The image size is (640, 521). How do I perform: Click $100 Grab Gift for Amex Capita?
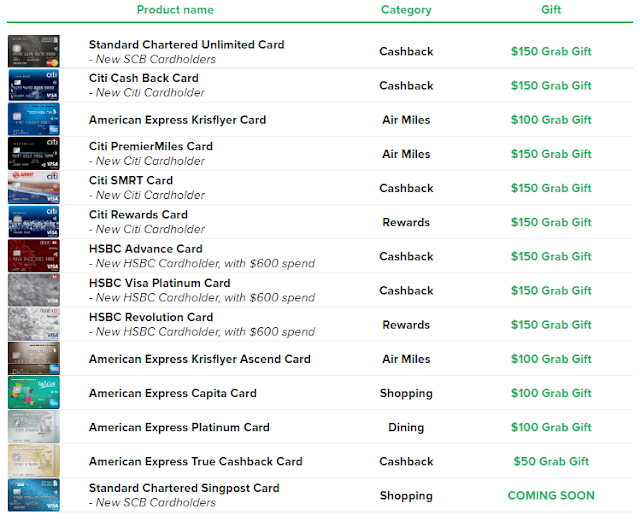[x=551, y=393]
